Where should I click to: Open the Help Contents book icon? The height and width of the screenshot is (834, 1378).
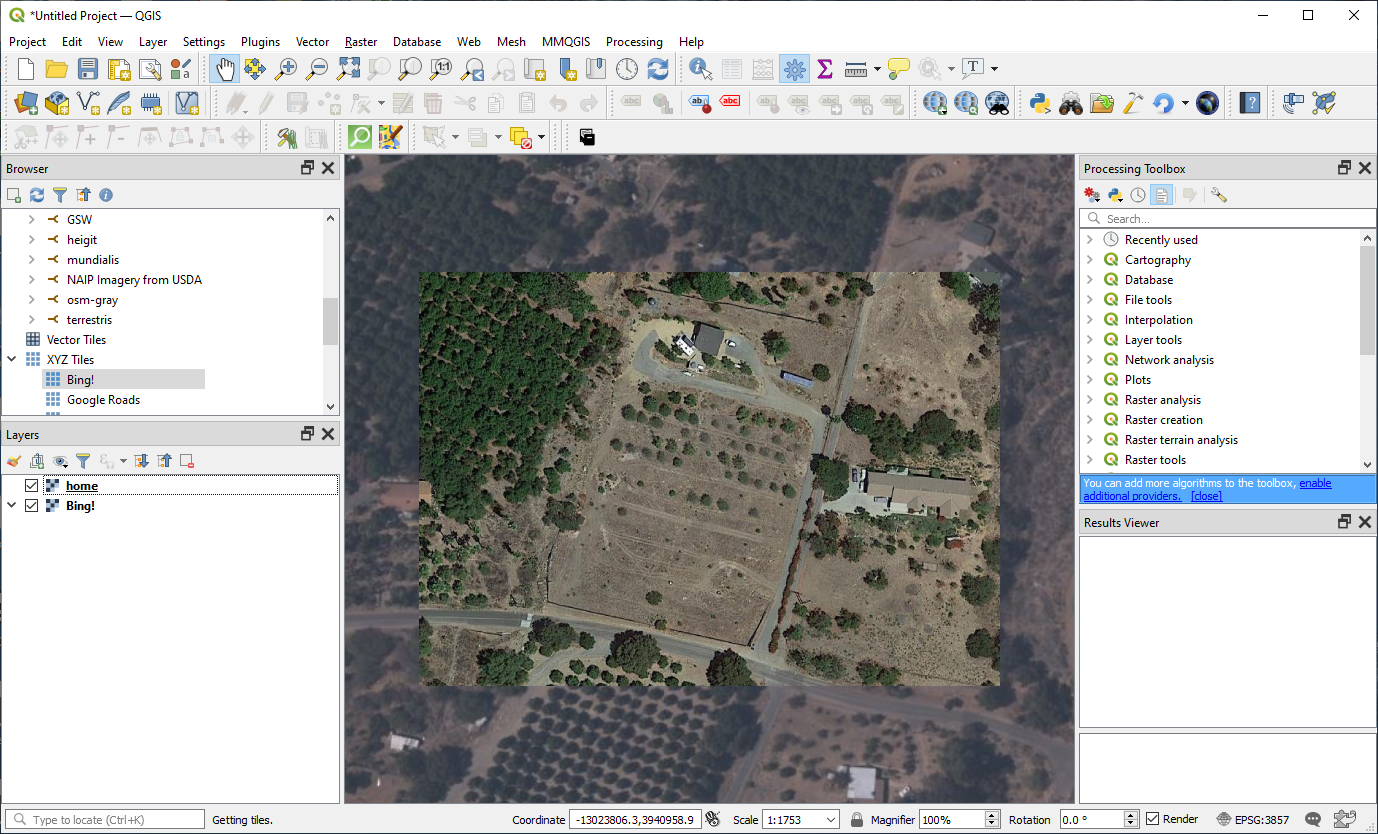(1250, 102)
